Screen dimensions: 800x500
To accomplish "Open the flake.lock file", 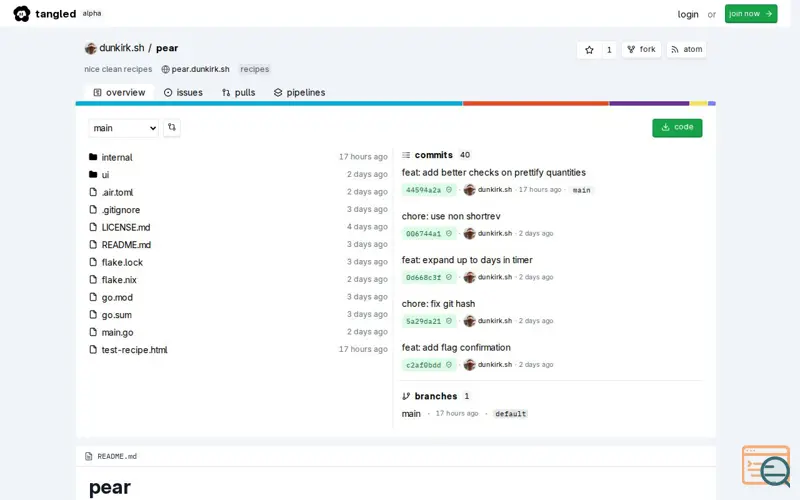I will [122, 262].
